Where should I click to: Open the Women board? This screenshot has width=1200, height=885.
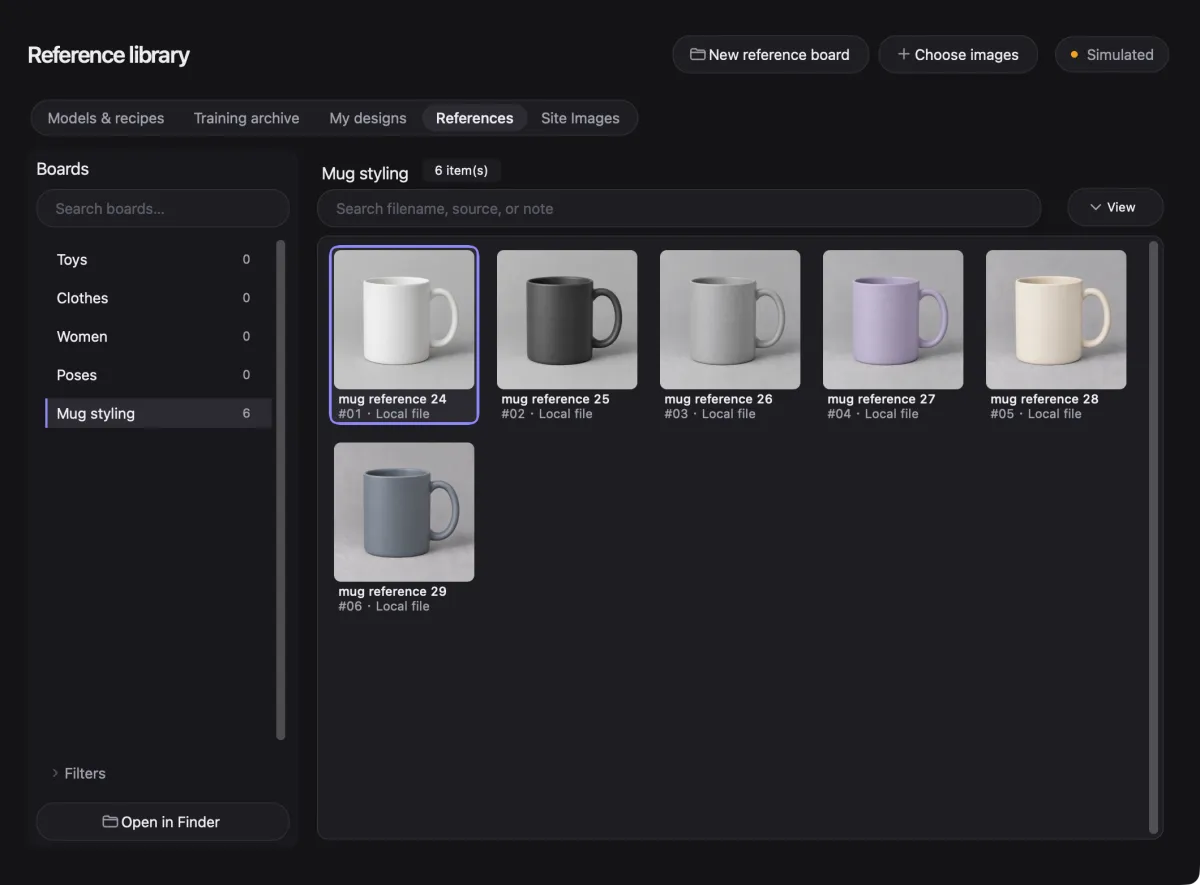coord(158,337)
